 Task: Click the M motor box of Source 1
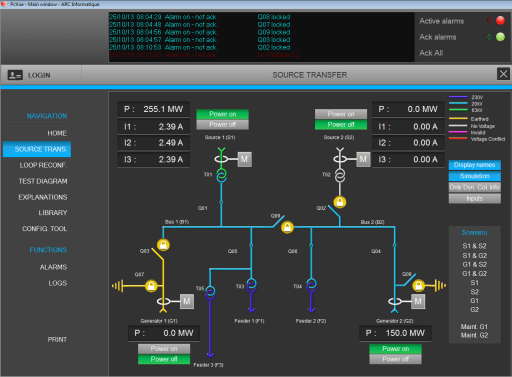[244, 159]
